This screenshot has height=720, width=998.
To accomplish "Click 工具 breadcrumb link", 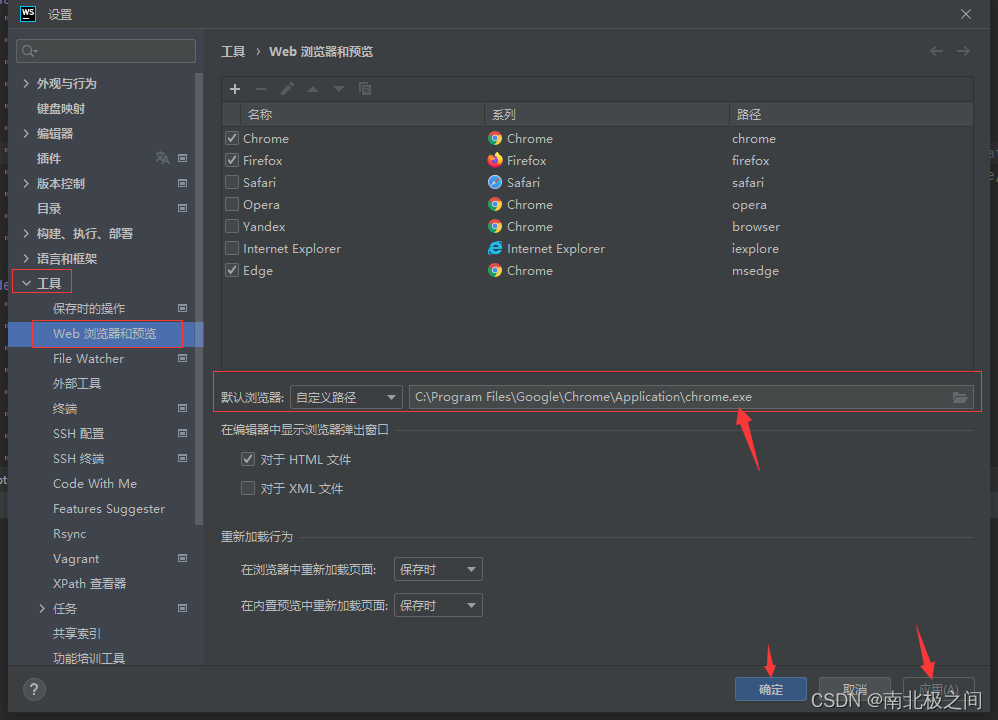I will tap(233, 52).
